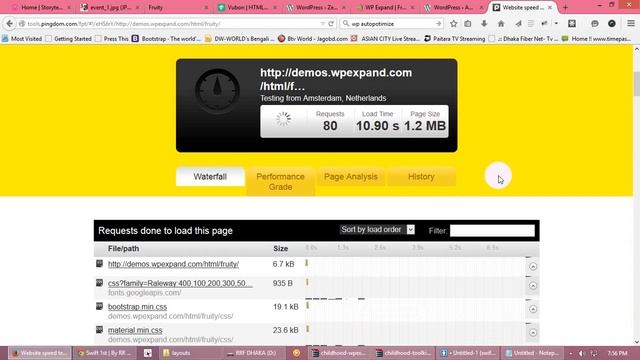
Task: Click the tools.pingdom.com address bar
Action: pos(176,24)
